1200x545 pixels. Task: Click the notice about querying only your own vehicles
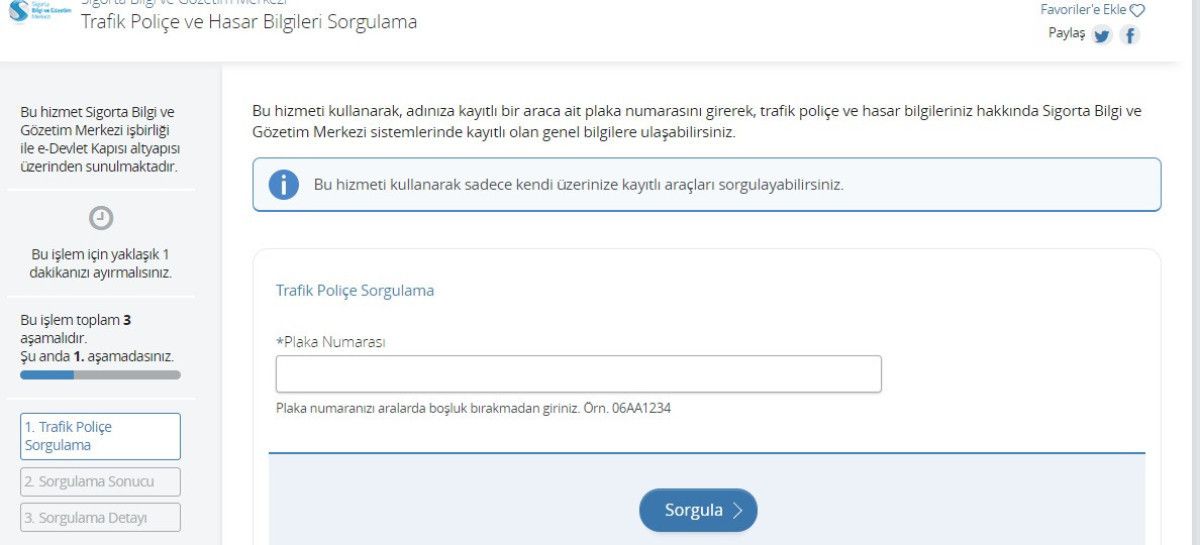pyautogui.click(x=579, y=185)
